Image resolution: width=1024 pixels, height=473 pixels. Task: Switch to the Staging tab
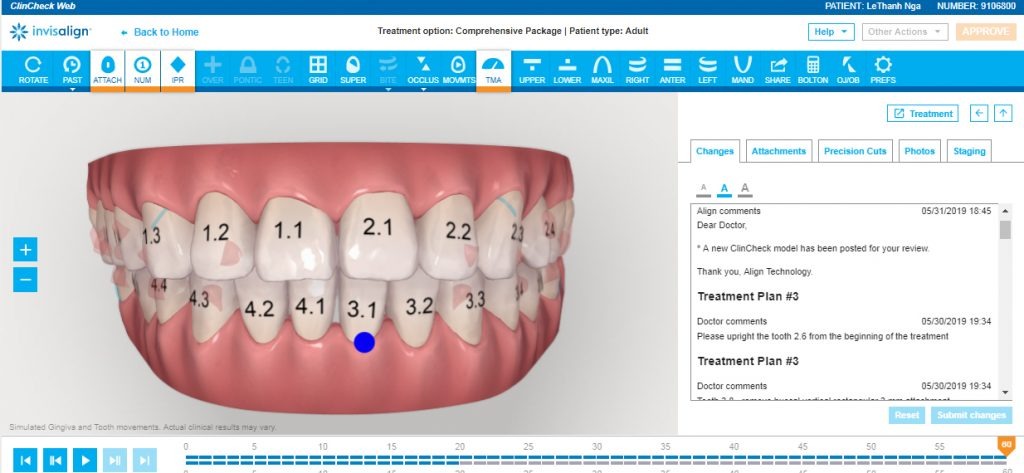click(969, 151)
